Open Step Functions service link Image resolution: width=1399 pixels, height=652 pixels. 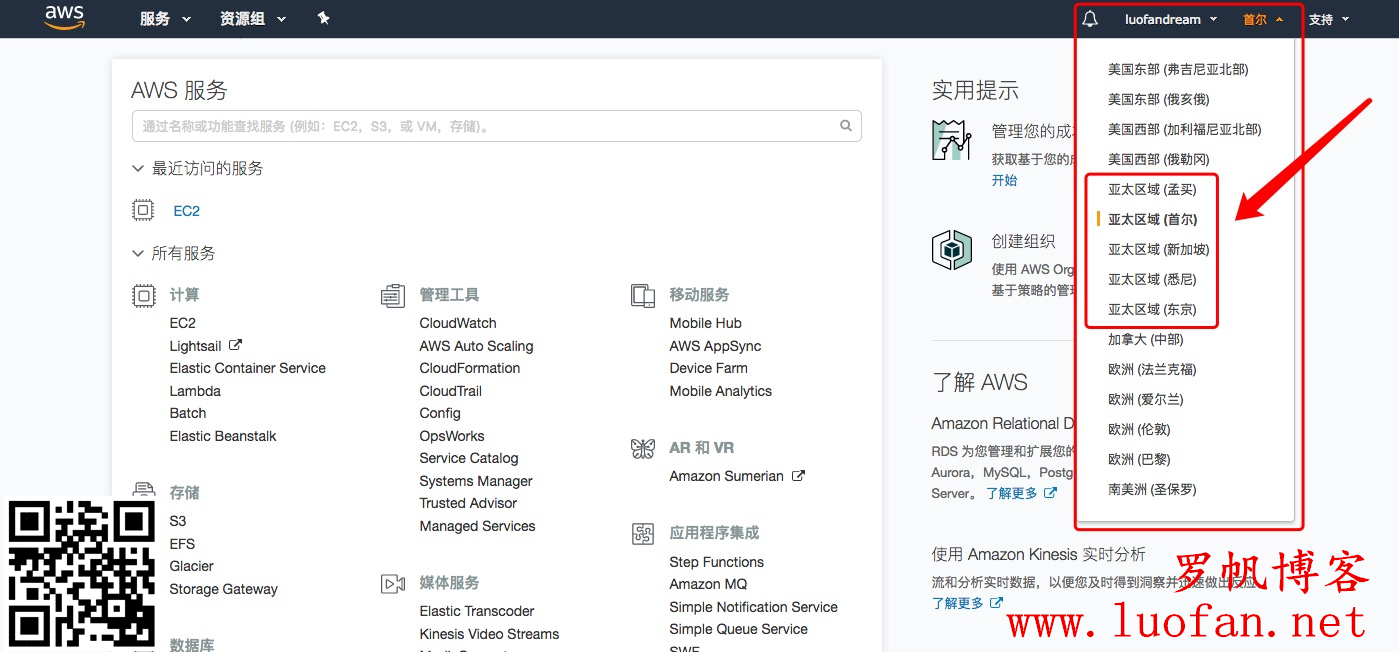(x=717, y=562)
